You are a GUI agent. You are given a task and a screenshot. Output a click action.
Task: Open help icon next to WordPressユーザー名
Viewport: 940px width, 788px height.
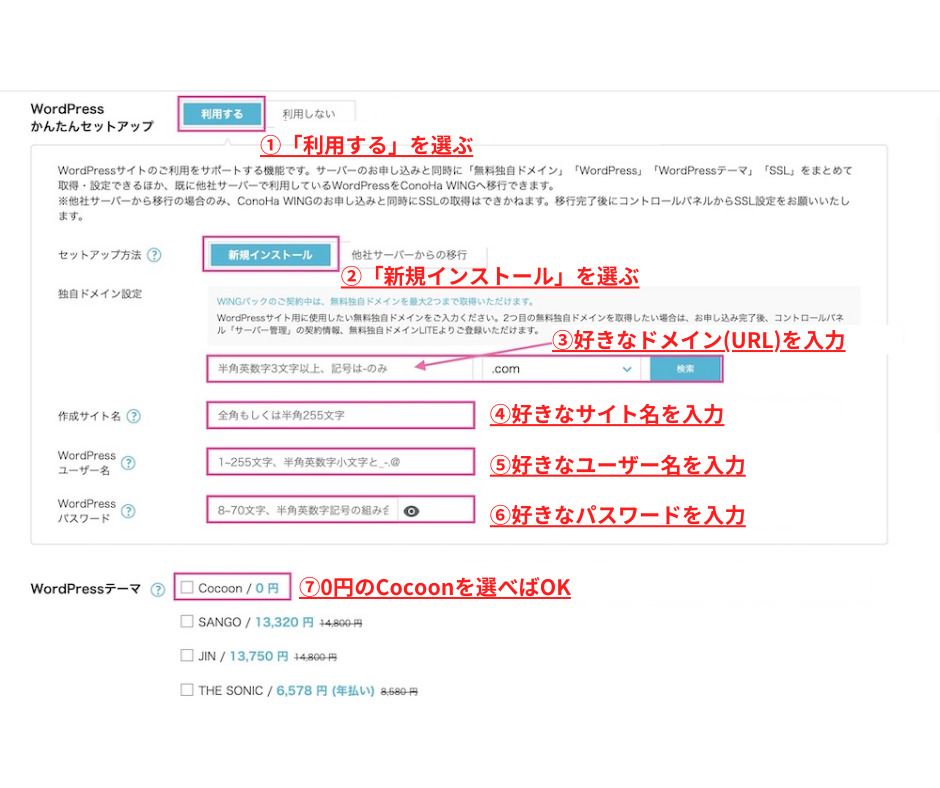tap(128, 463)
